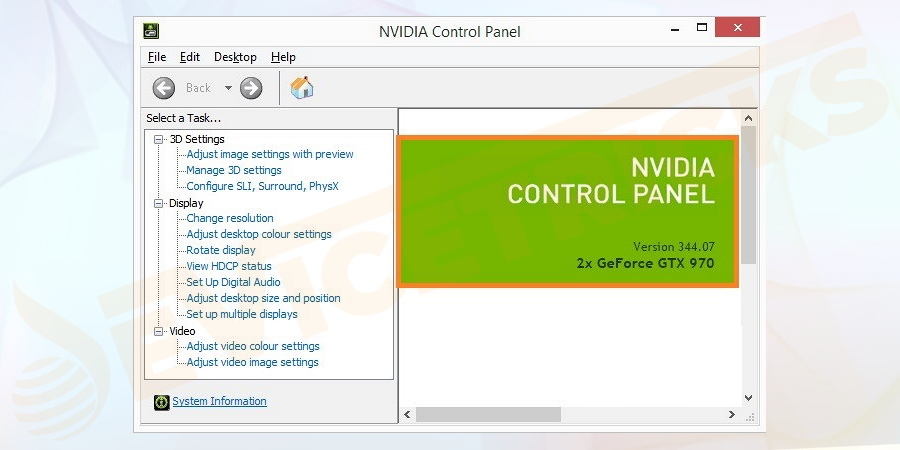900x450 pixels.
Task: Click the System Information icon
Action: (162, 402)
